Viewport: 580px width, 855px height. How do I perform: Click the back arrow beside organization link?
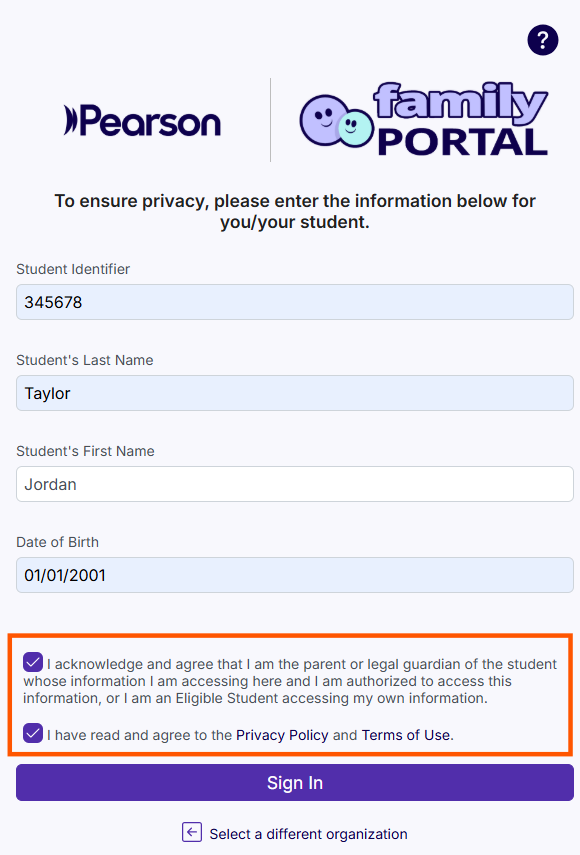tap(192, 832)
